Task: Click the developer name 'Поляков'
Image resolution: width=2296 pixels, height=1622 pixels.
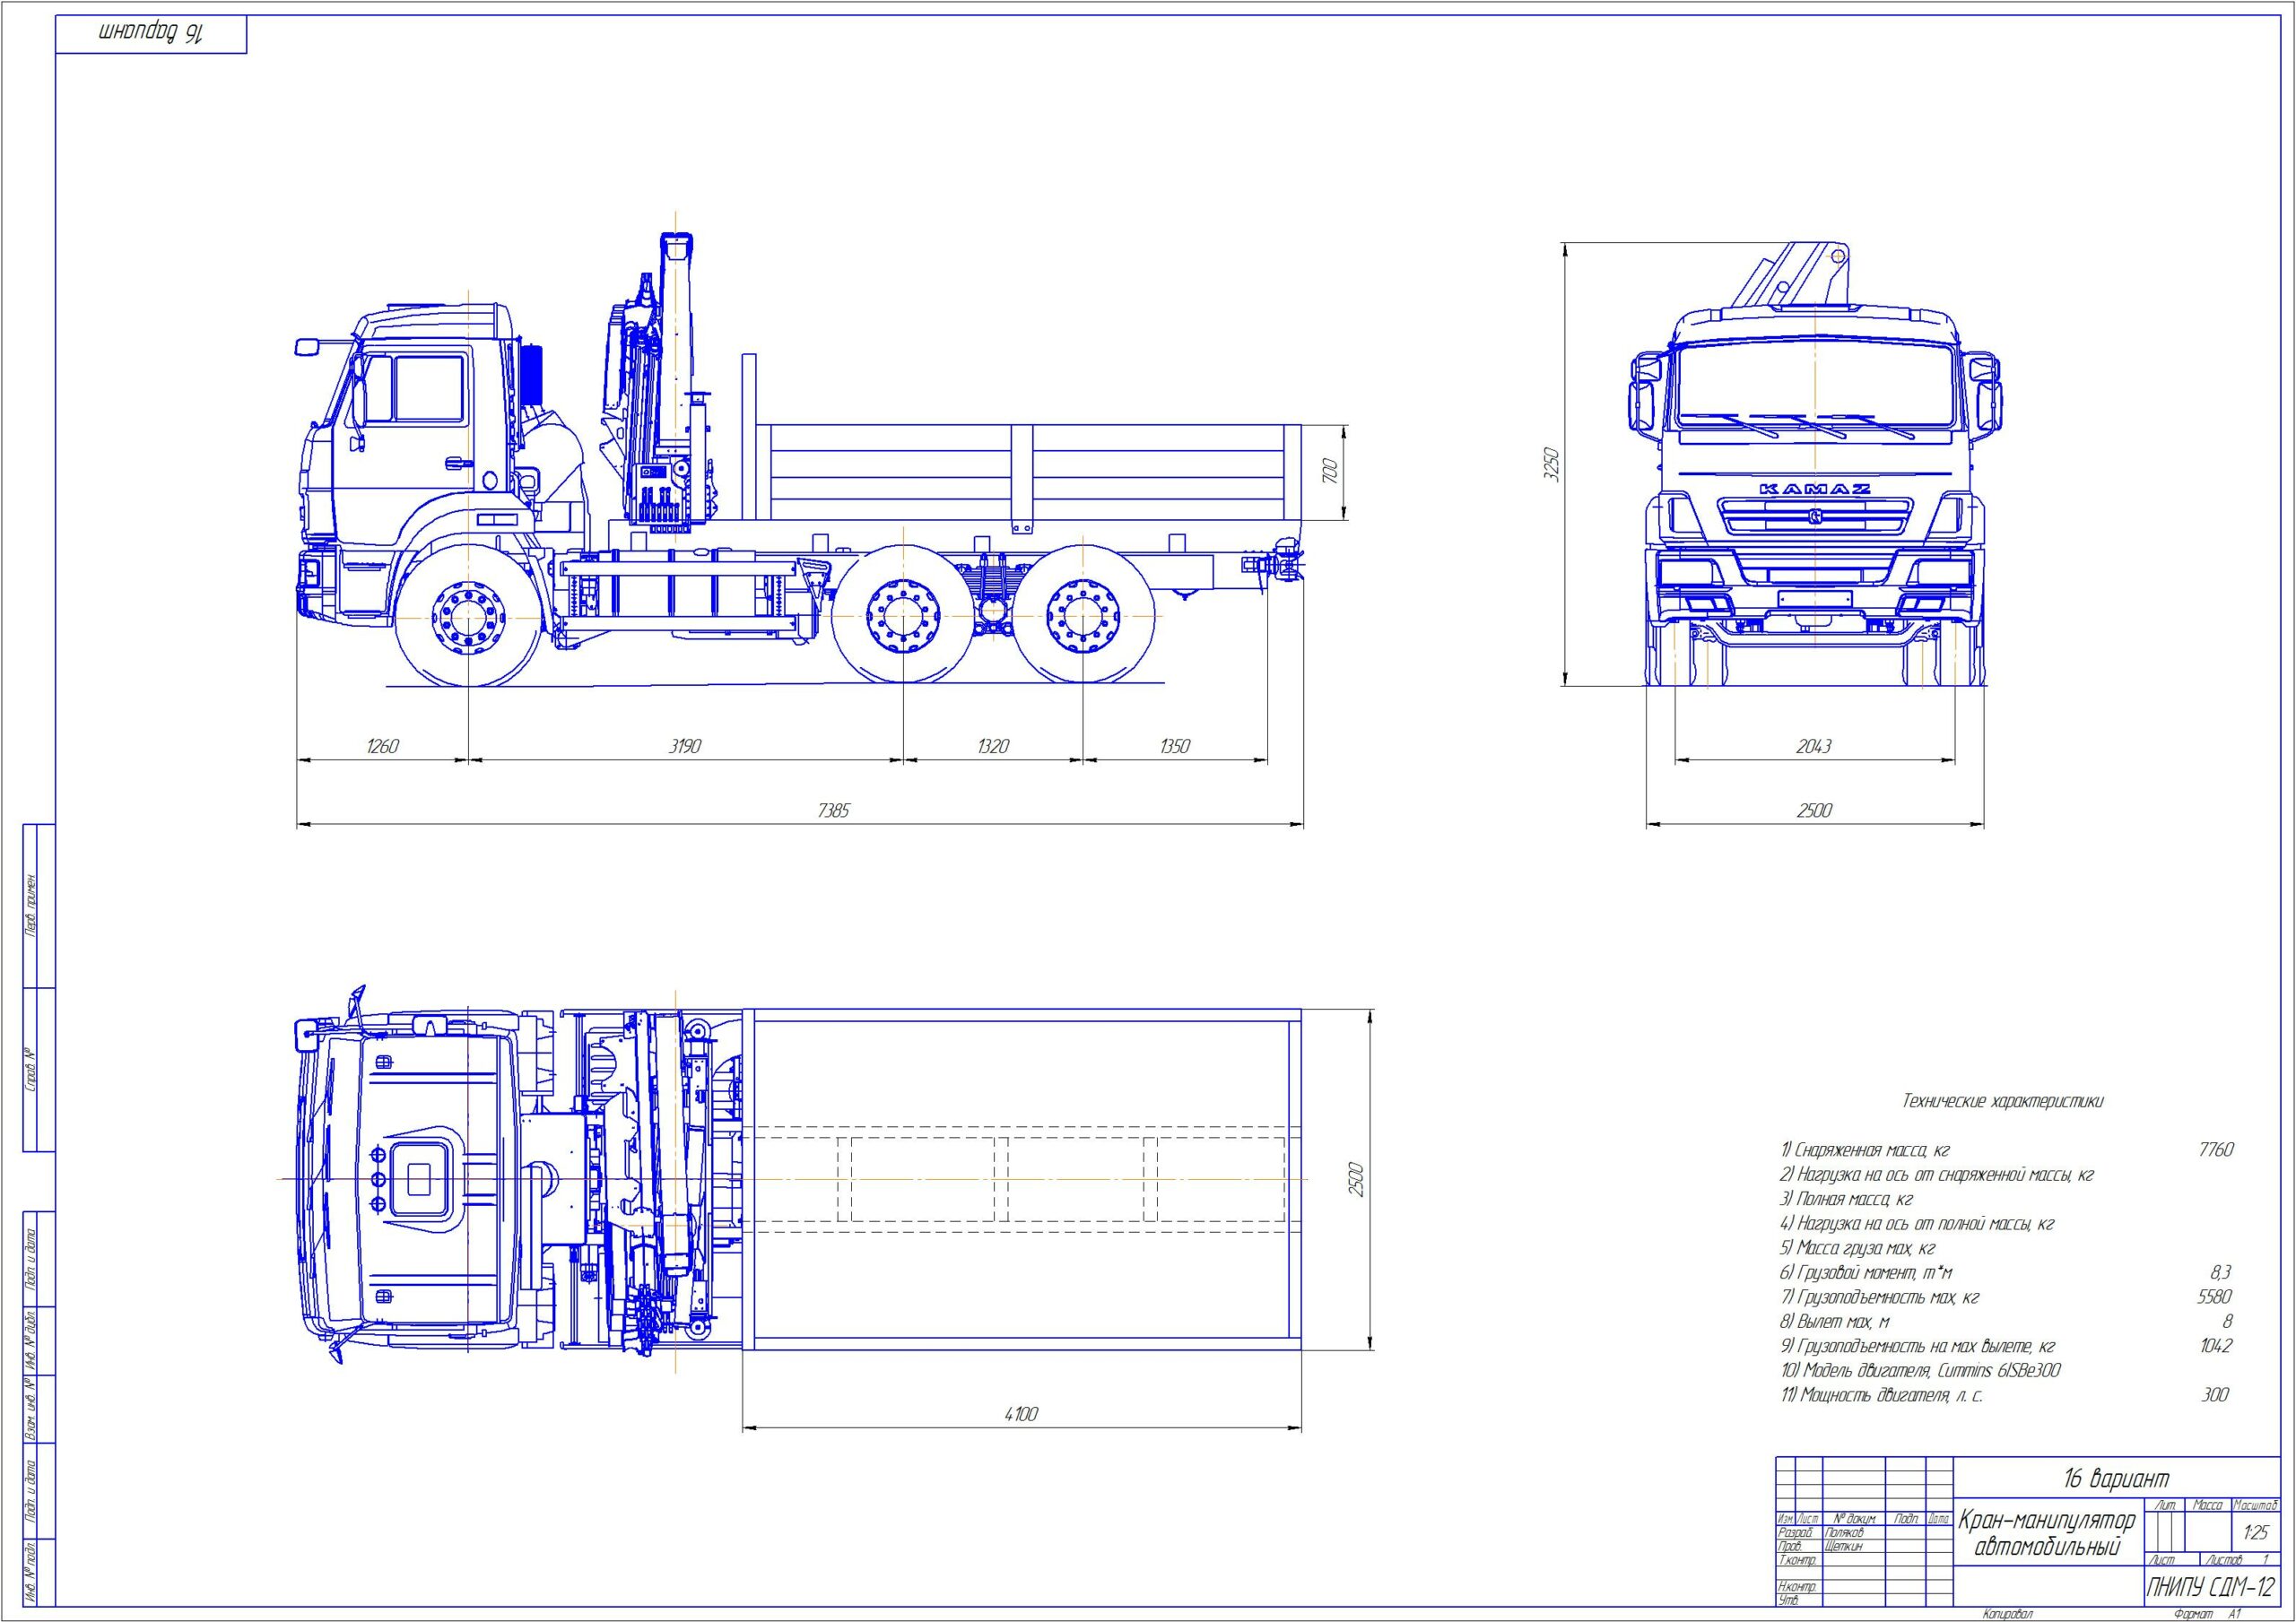Action: pos(1845,1533)
